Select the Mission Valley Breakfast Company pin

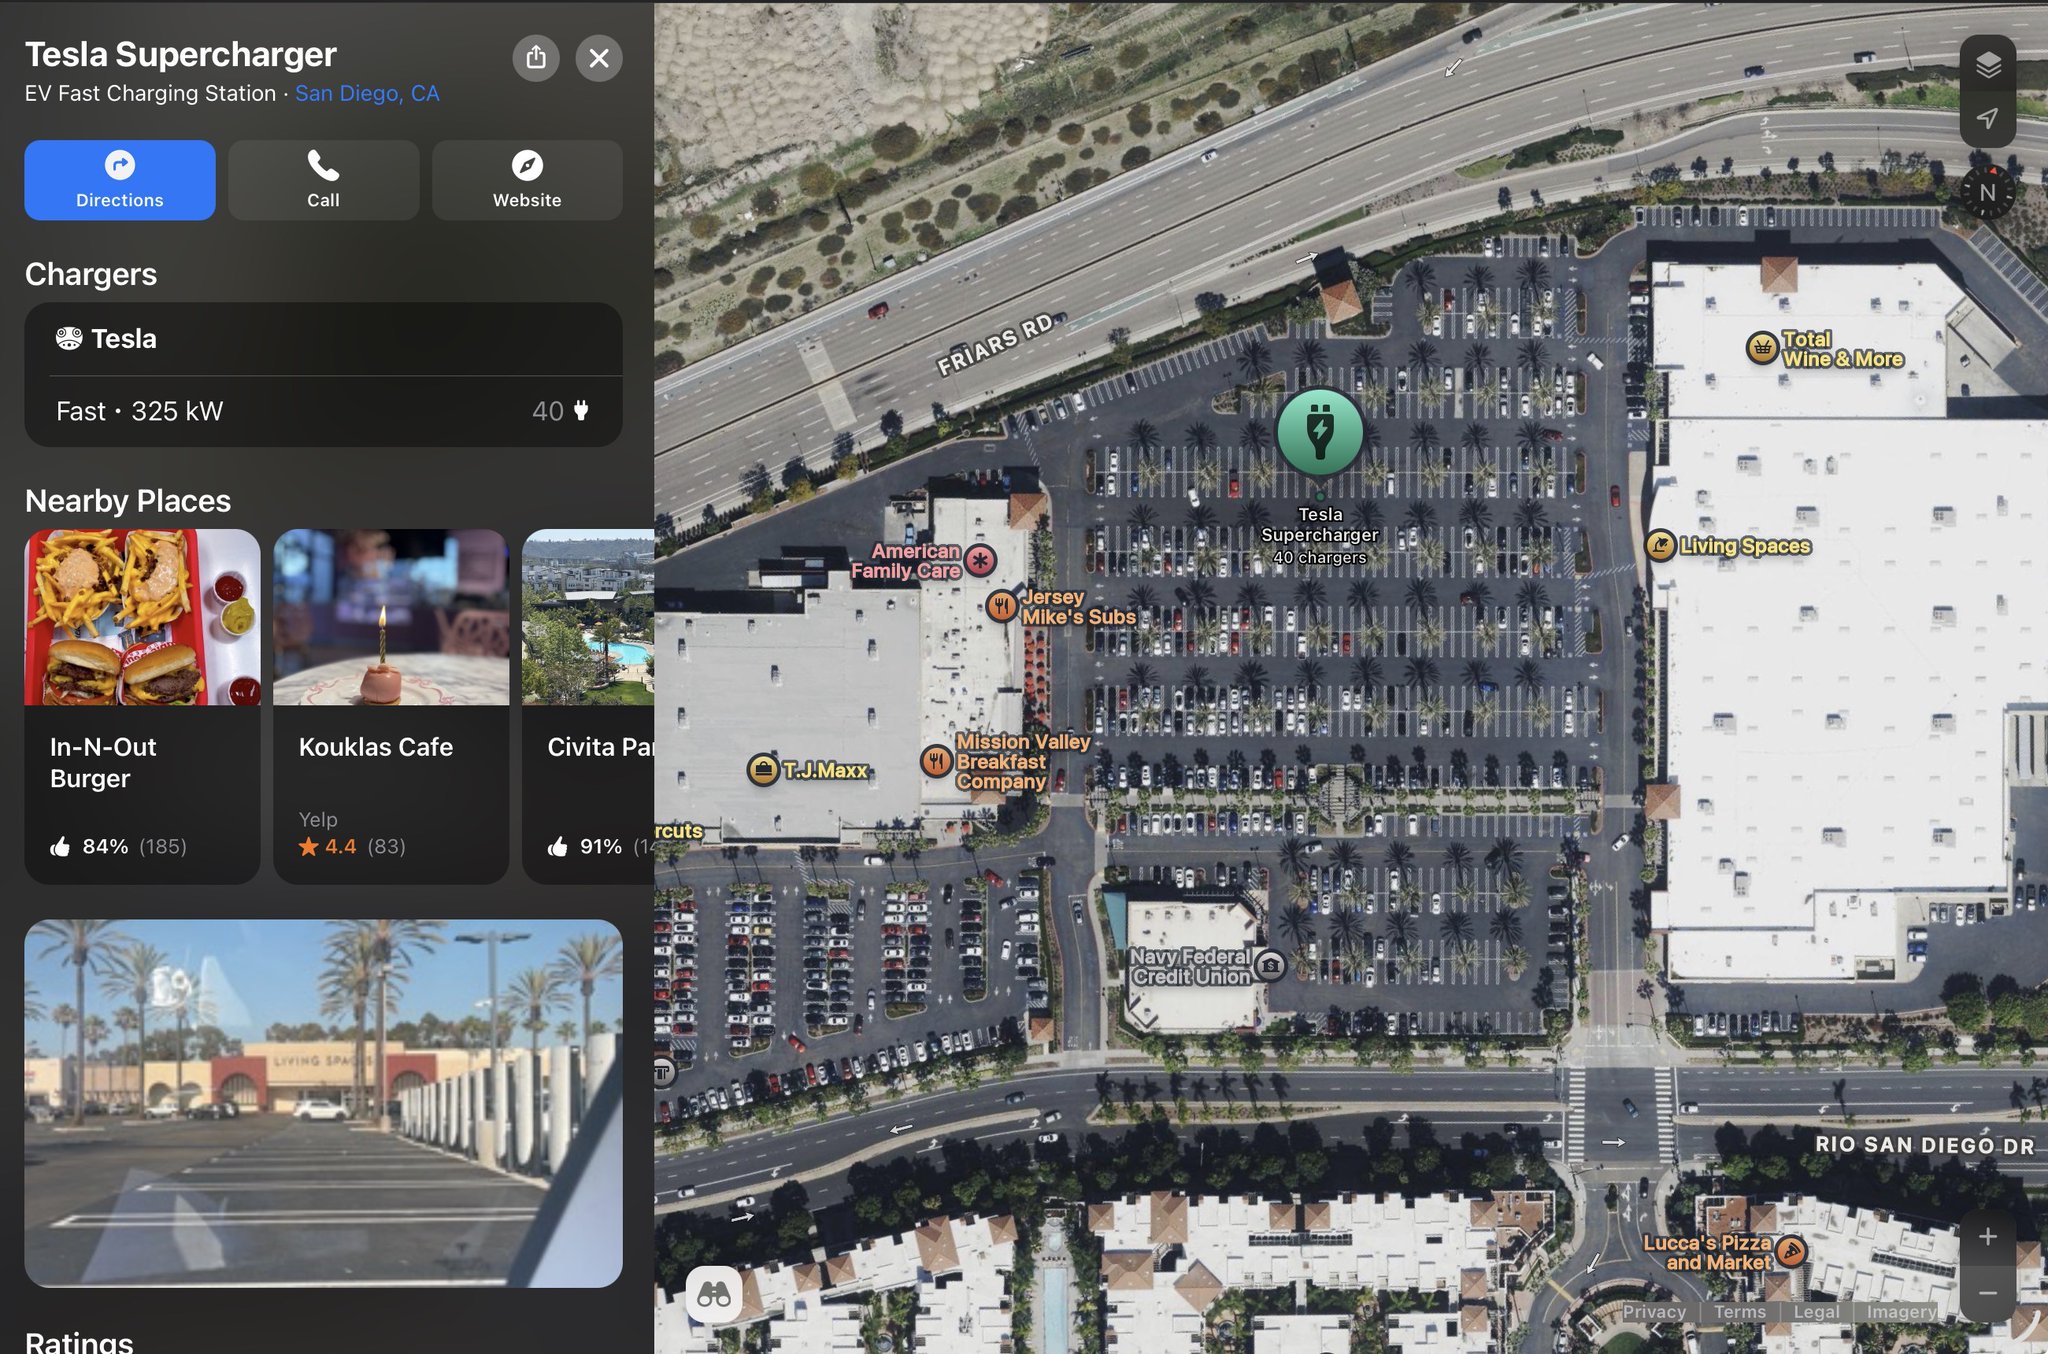point(936,761)
